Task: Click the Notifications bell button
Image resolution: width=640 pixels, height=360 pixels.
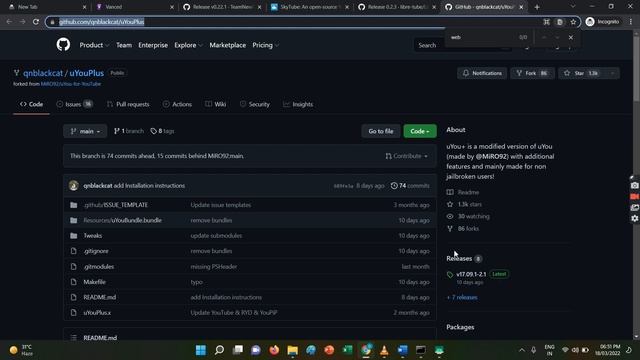Action: point(482,73)
